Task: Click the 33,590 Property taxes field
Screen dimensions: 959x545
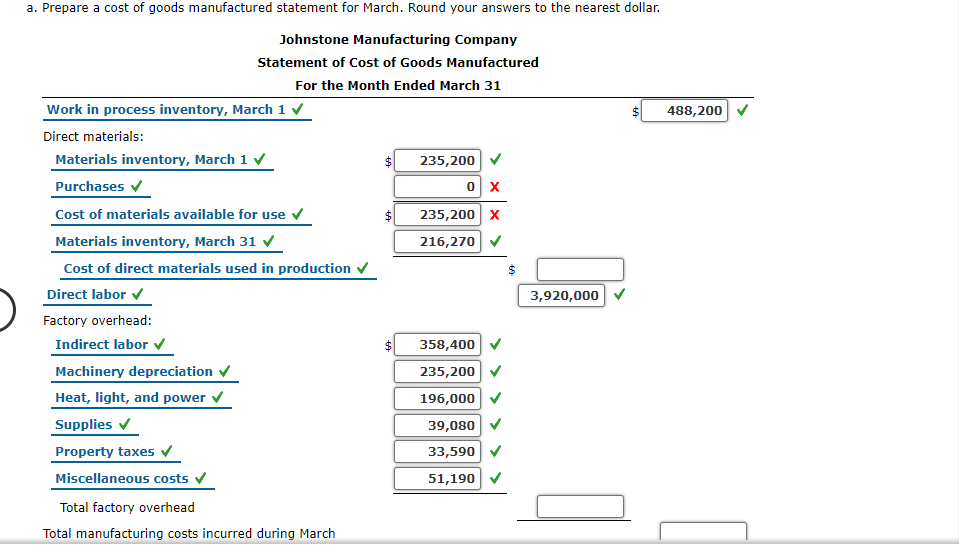Action: point(437,451)
